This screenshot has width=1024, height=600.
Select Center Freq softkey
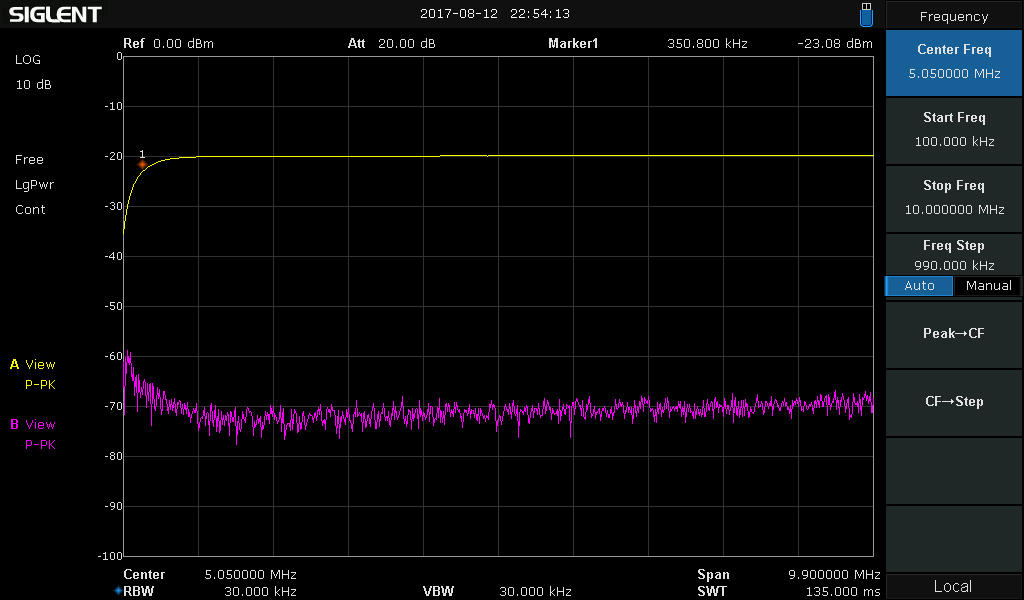point(953,62)
